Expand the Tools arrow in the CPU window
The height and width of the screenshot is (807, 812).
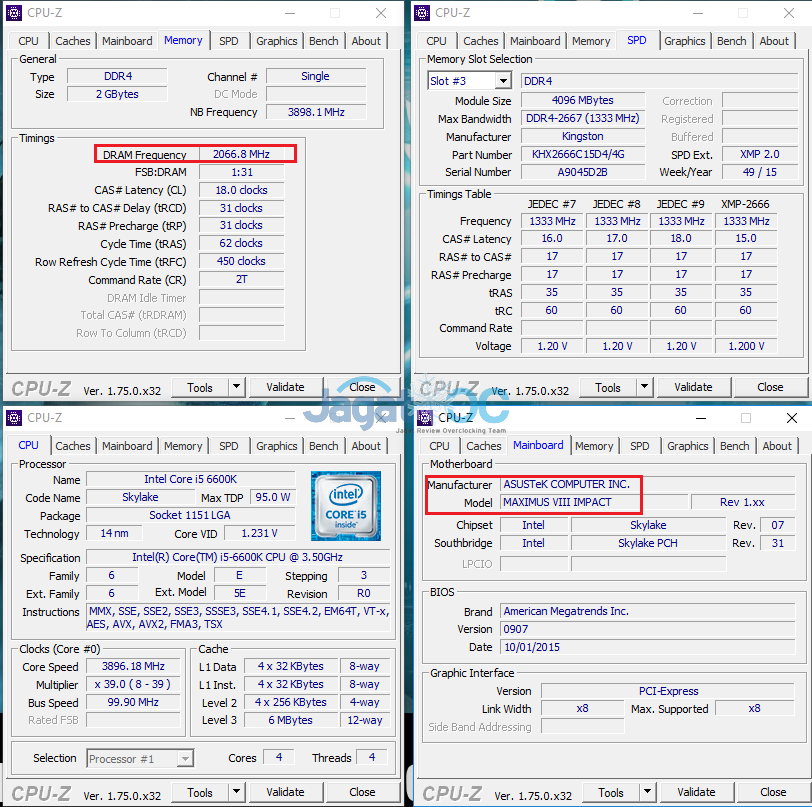click(236, 792)
